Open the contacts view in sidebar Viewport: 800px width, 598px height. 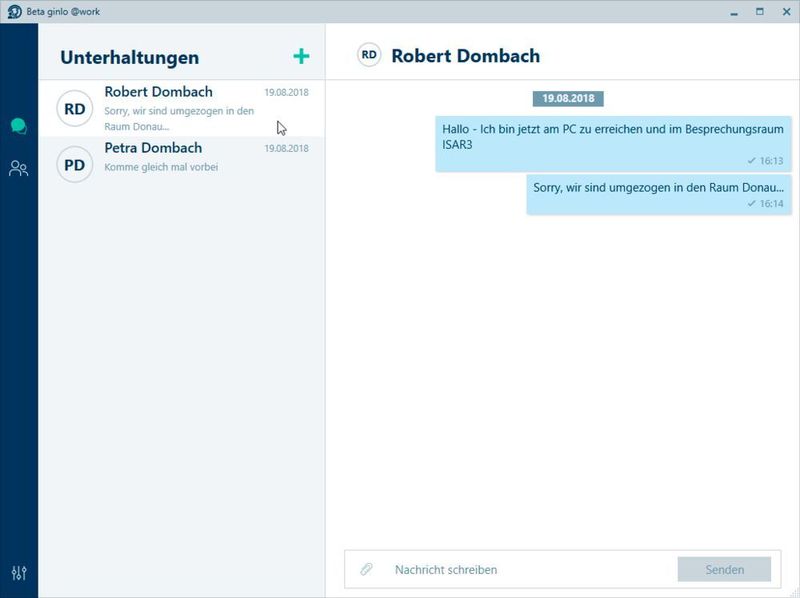coord(18,168)
